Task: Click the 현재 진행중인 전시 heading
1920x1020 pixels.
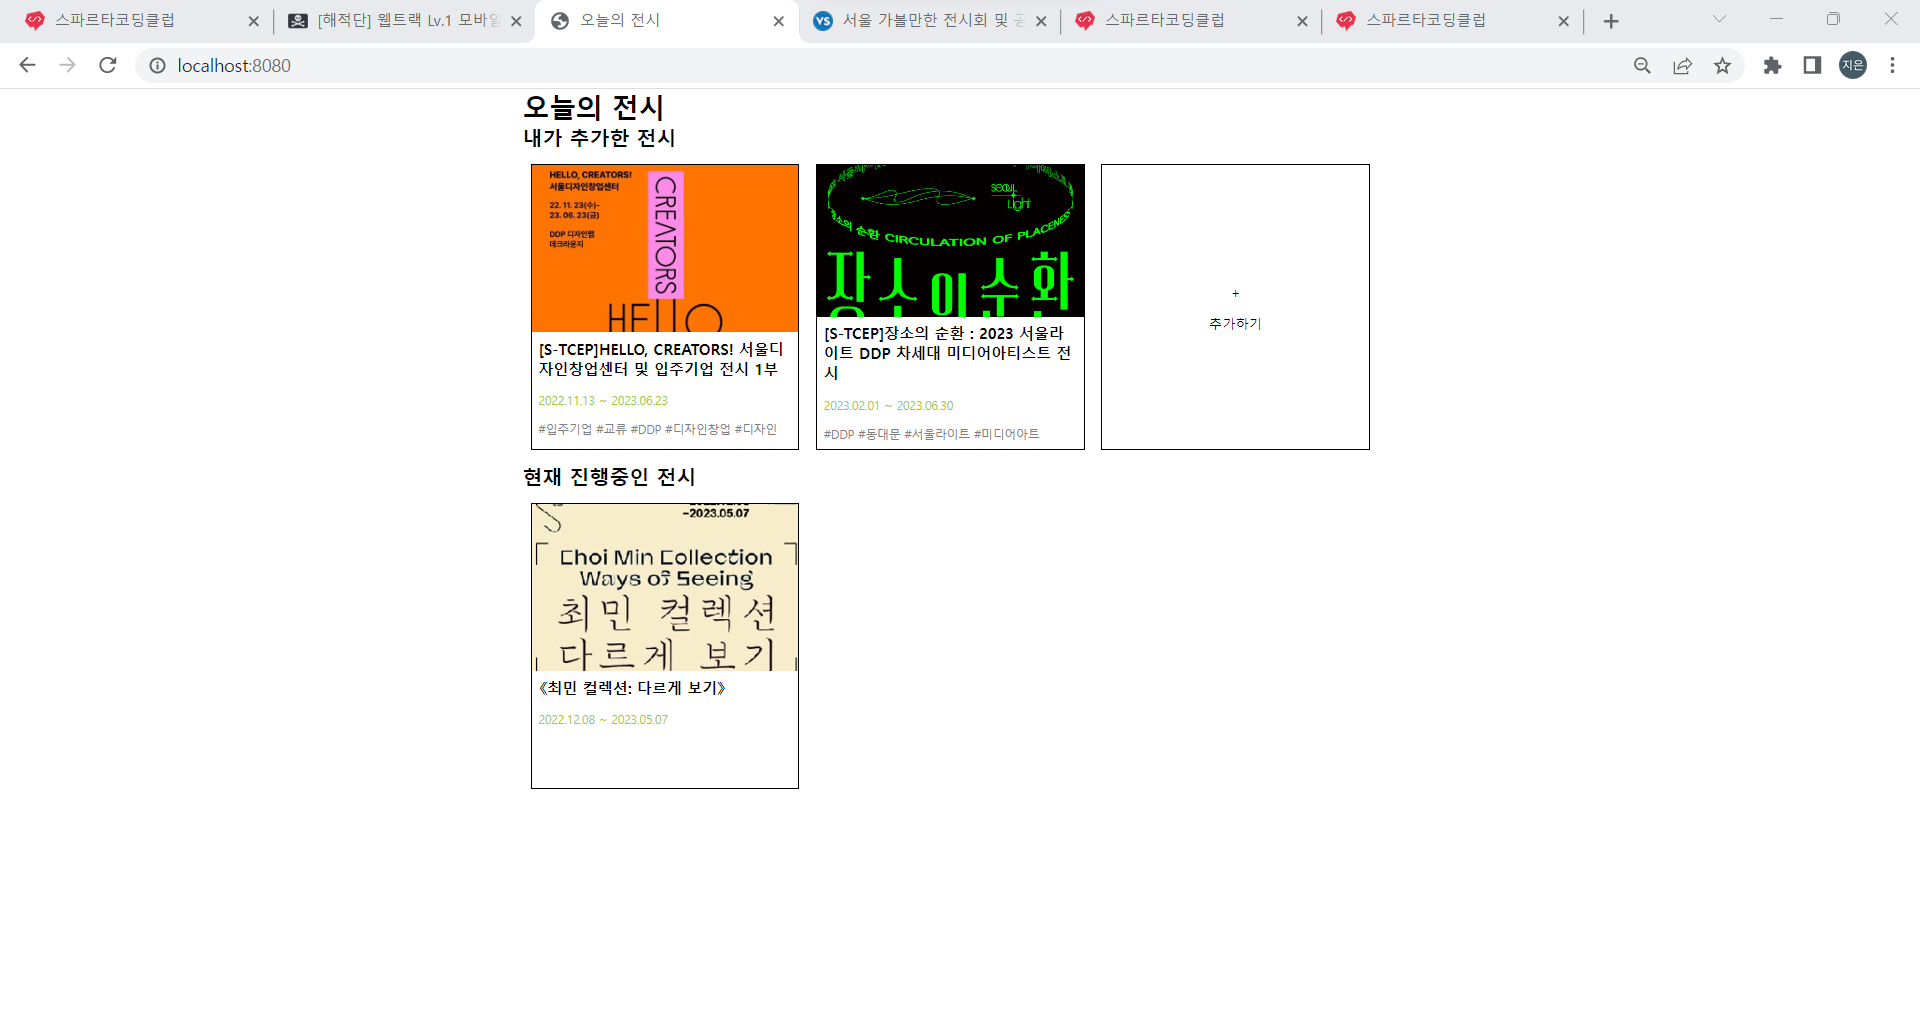Action: click(x=609, y=477)
